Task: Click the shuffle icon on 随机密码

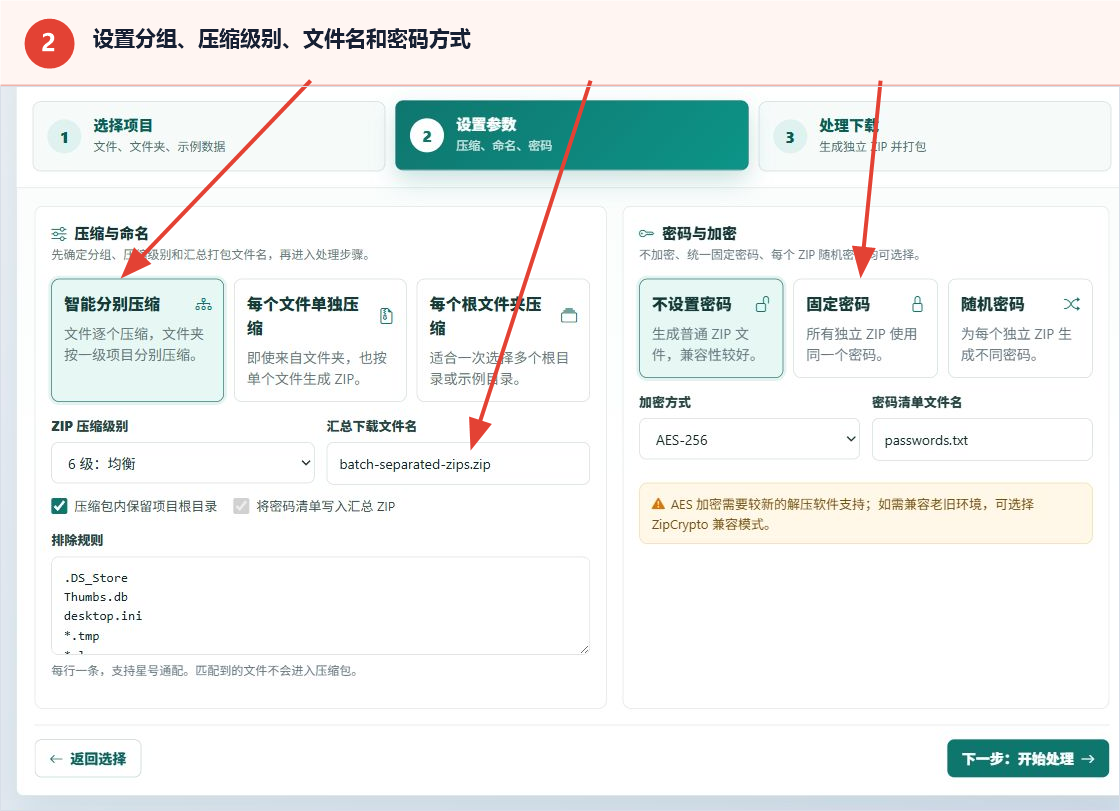Action: coord(1071,304)
